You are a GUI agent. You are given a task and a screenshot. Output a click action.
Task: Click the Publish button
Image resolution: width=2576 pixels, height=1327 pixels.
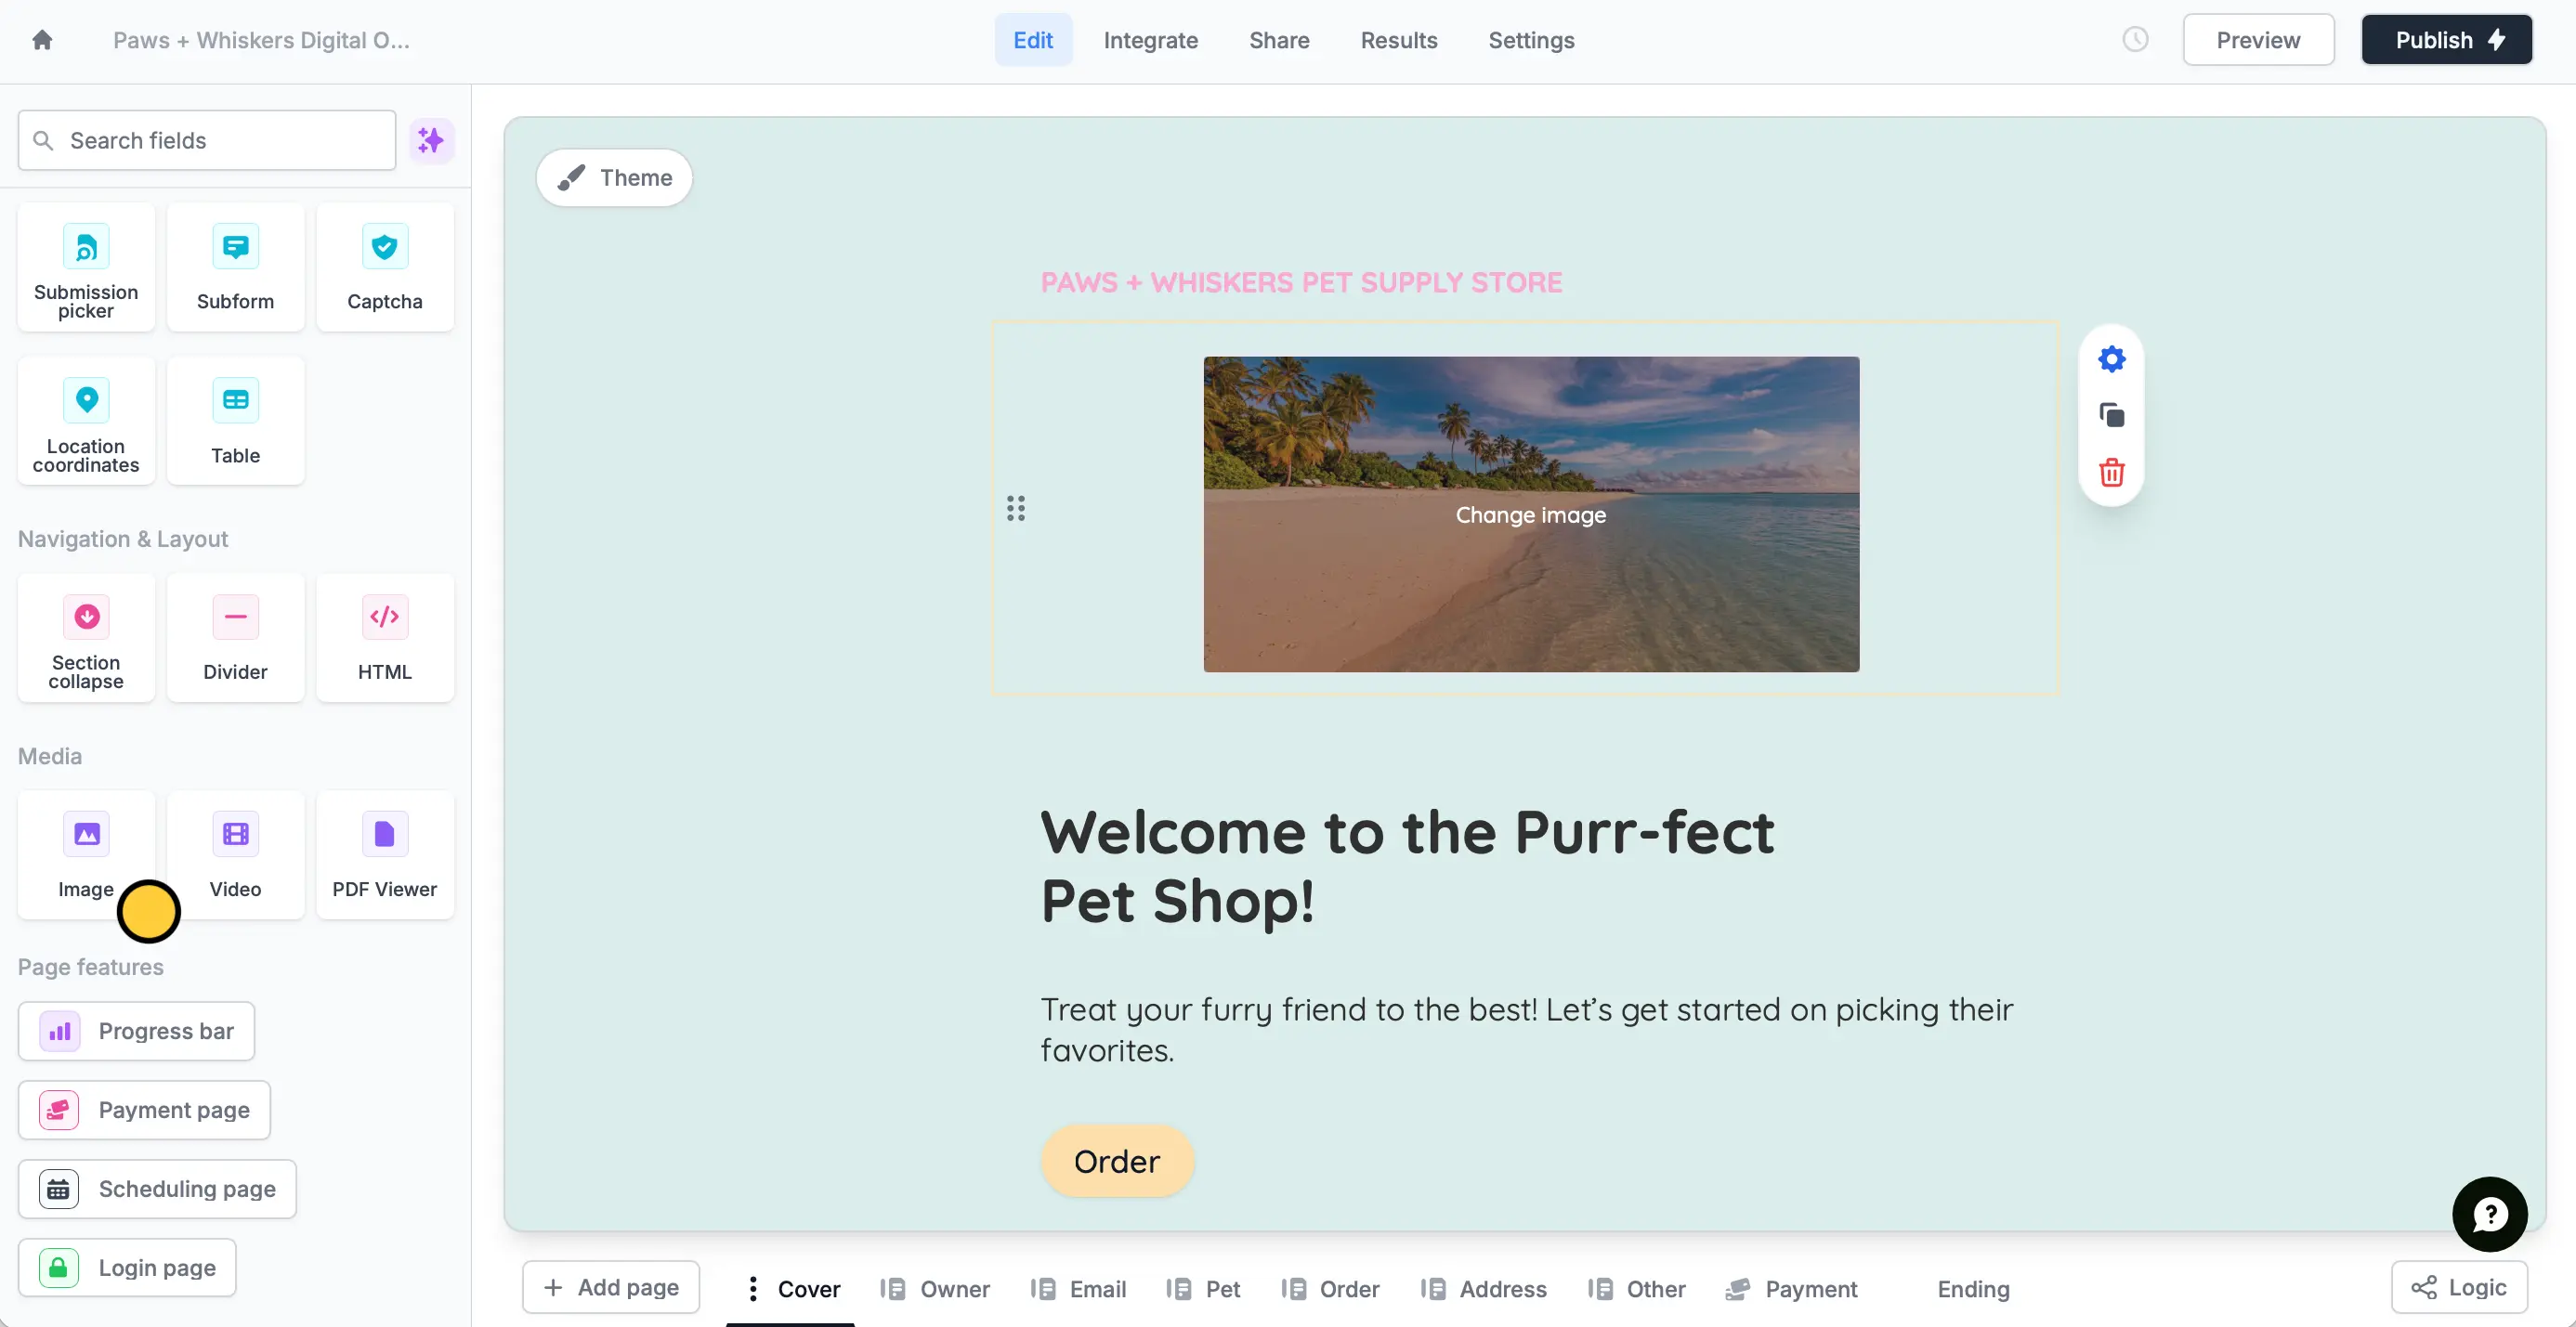[2446, 40]
